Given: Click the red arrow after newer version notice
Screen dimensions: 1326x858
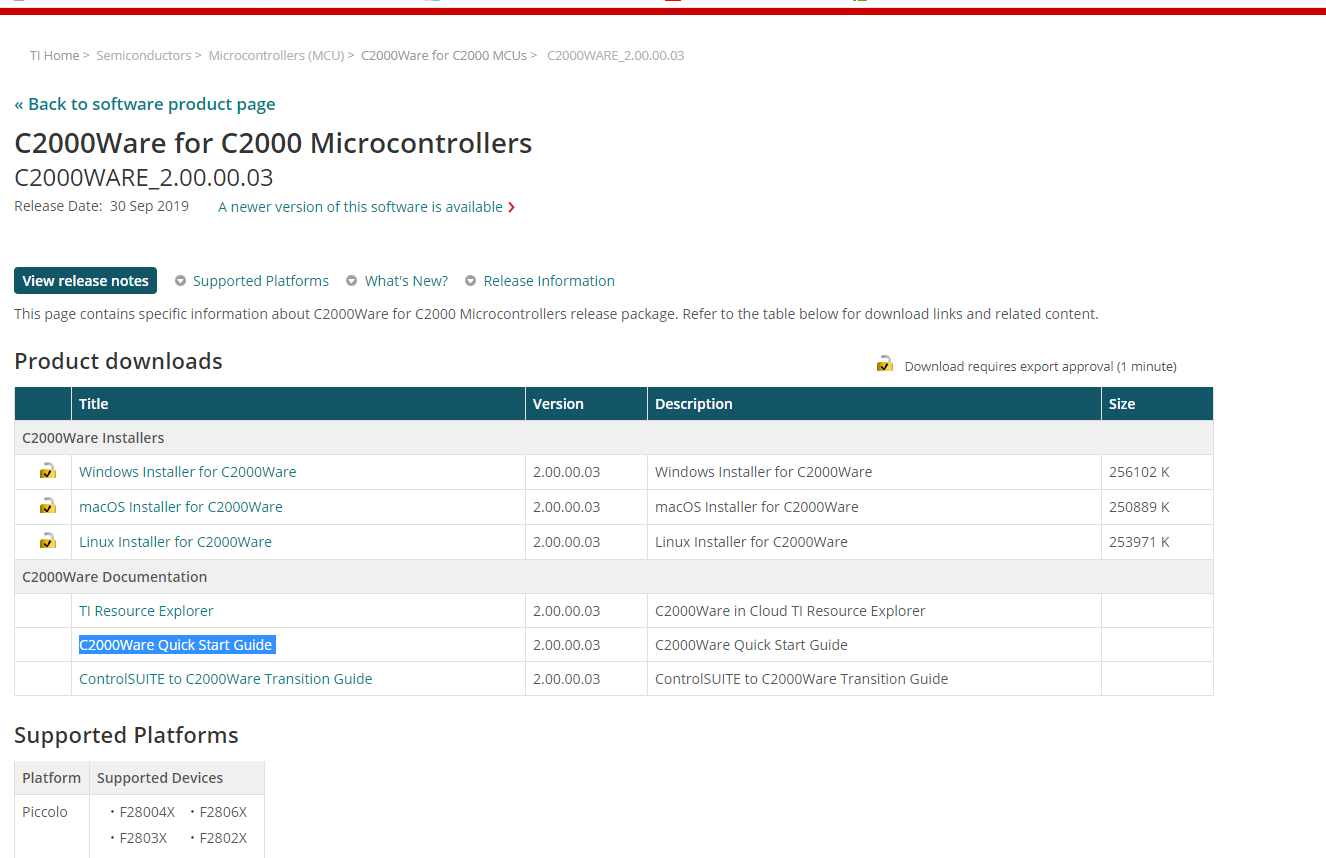Looking at the screenshot, I should [512, 207].
